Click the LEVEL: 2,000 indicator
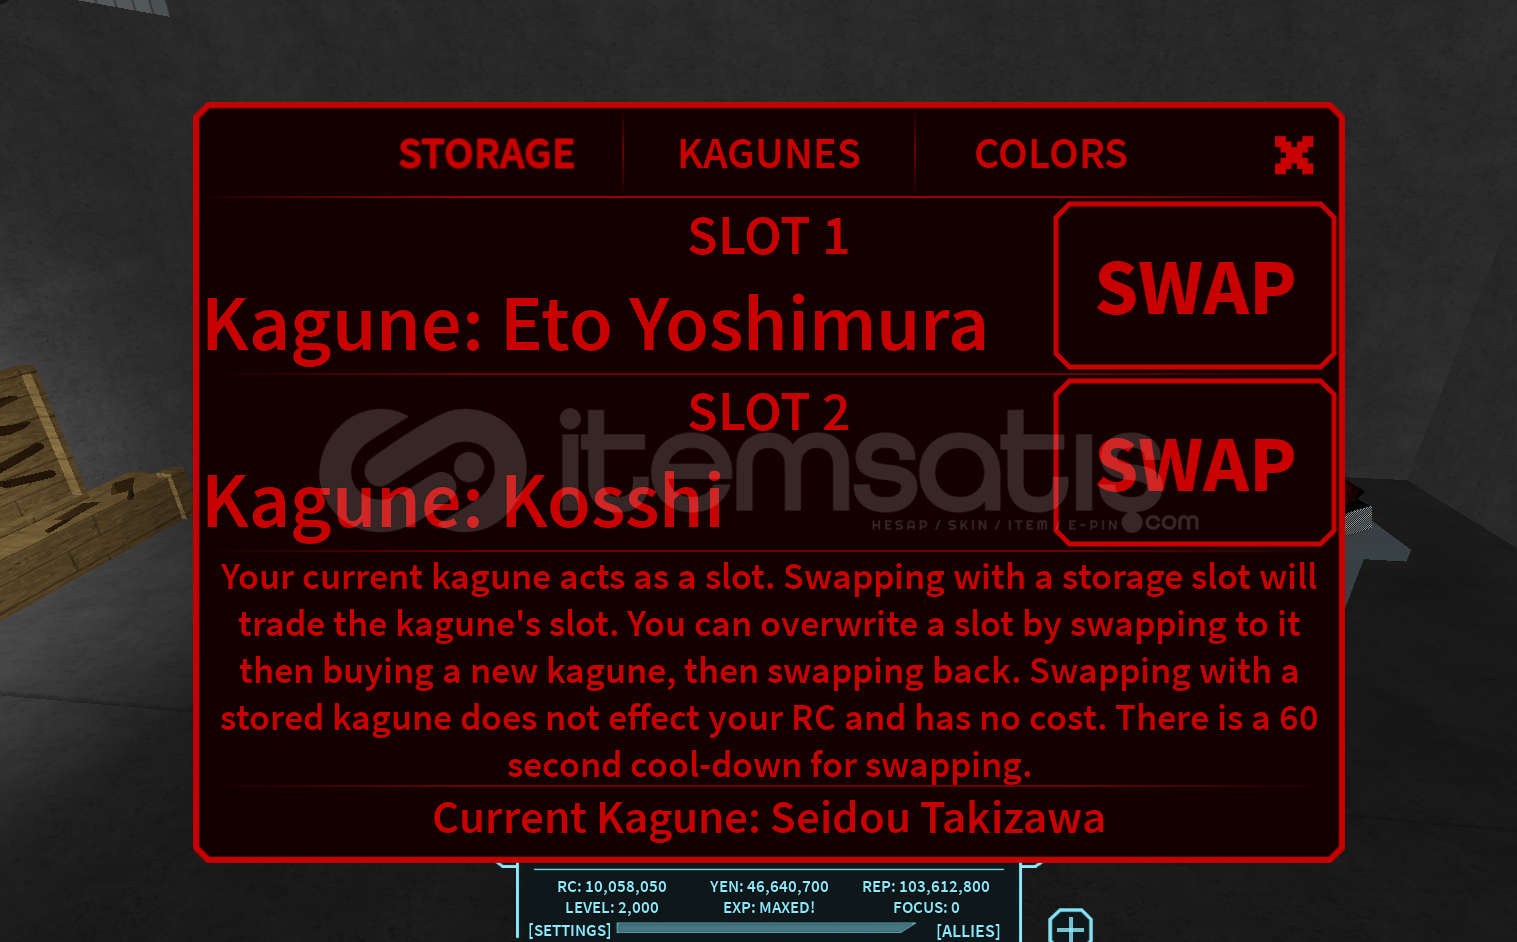The width and height of the screenshot is (1517, 942). [612, 908]
